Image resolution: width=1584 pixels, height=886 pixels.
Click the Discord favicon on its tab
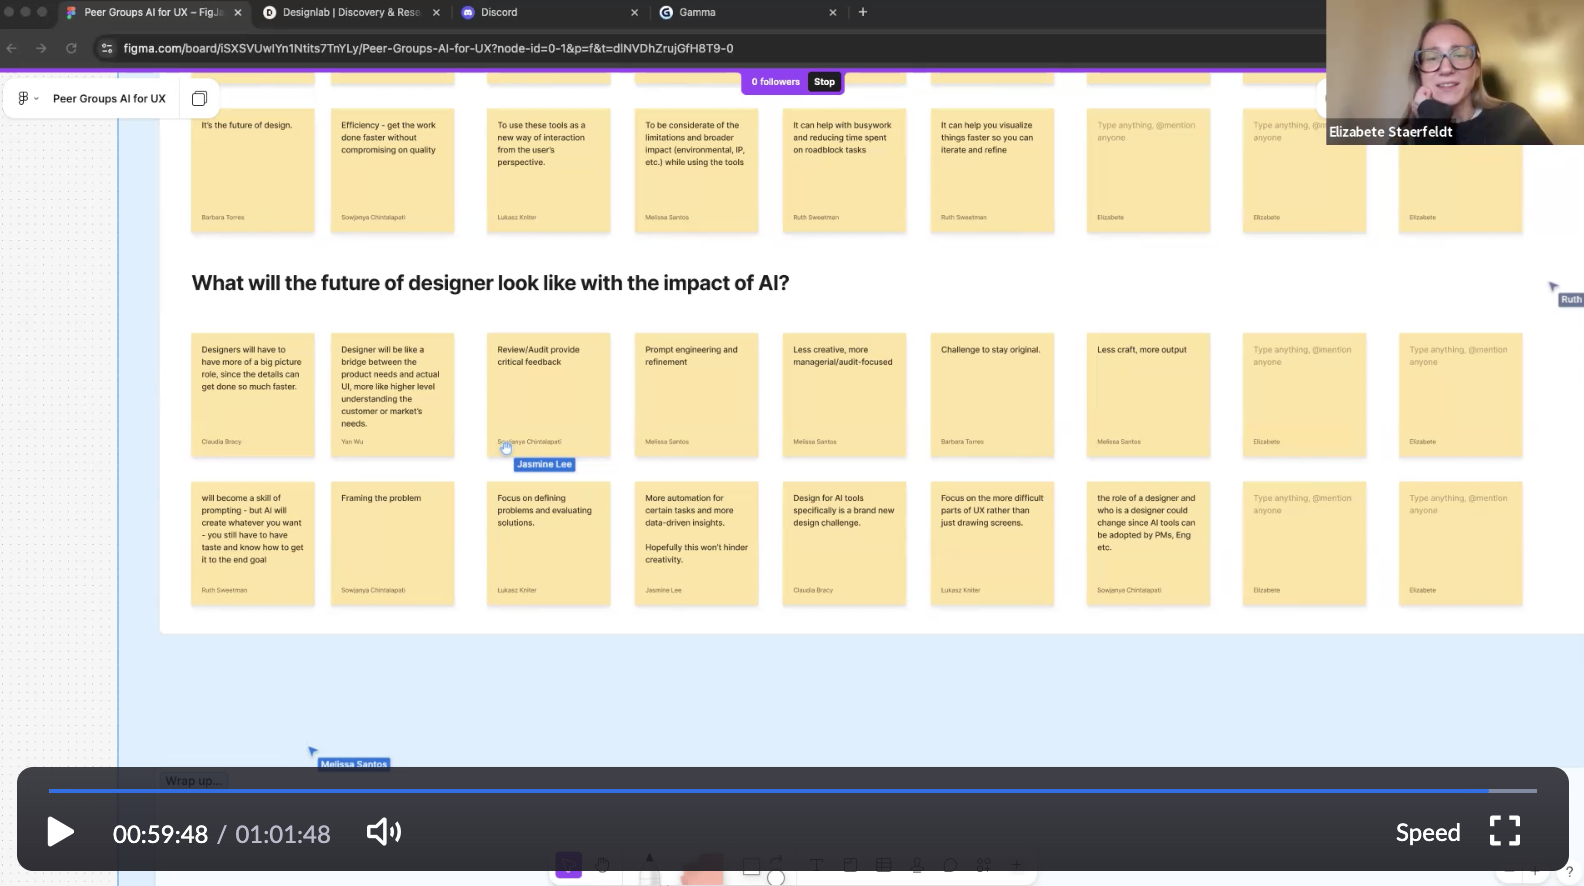click(x=467, y=12)
